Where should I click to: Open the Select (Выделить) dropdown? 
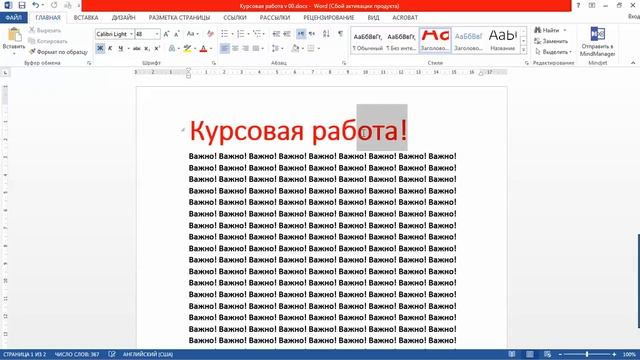(553, 52)
